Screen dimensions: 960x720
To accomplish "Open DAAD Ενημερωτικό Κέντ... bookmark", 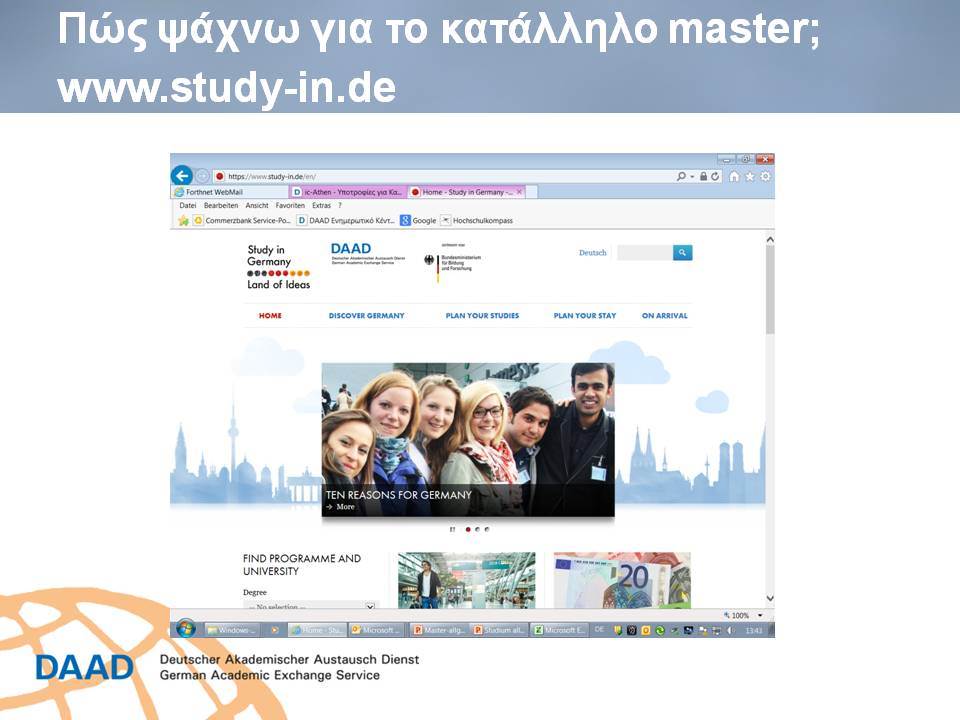I will (x=346, y=220).
